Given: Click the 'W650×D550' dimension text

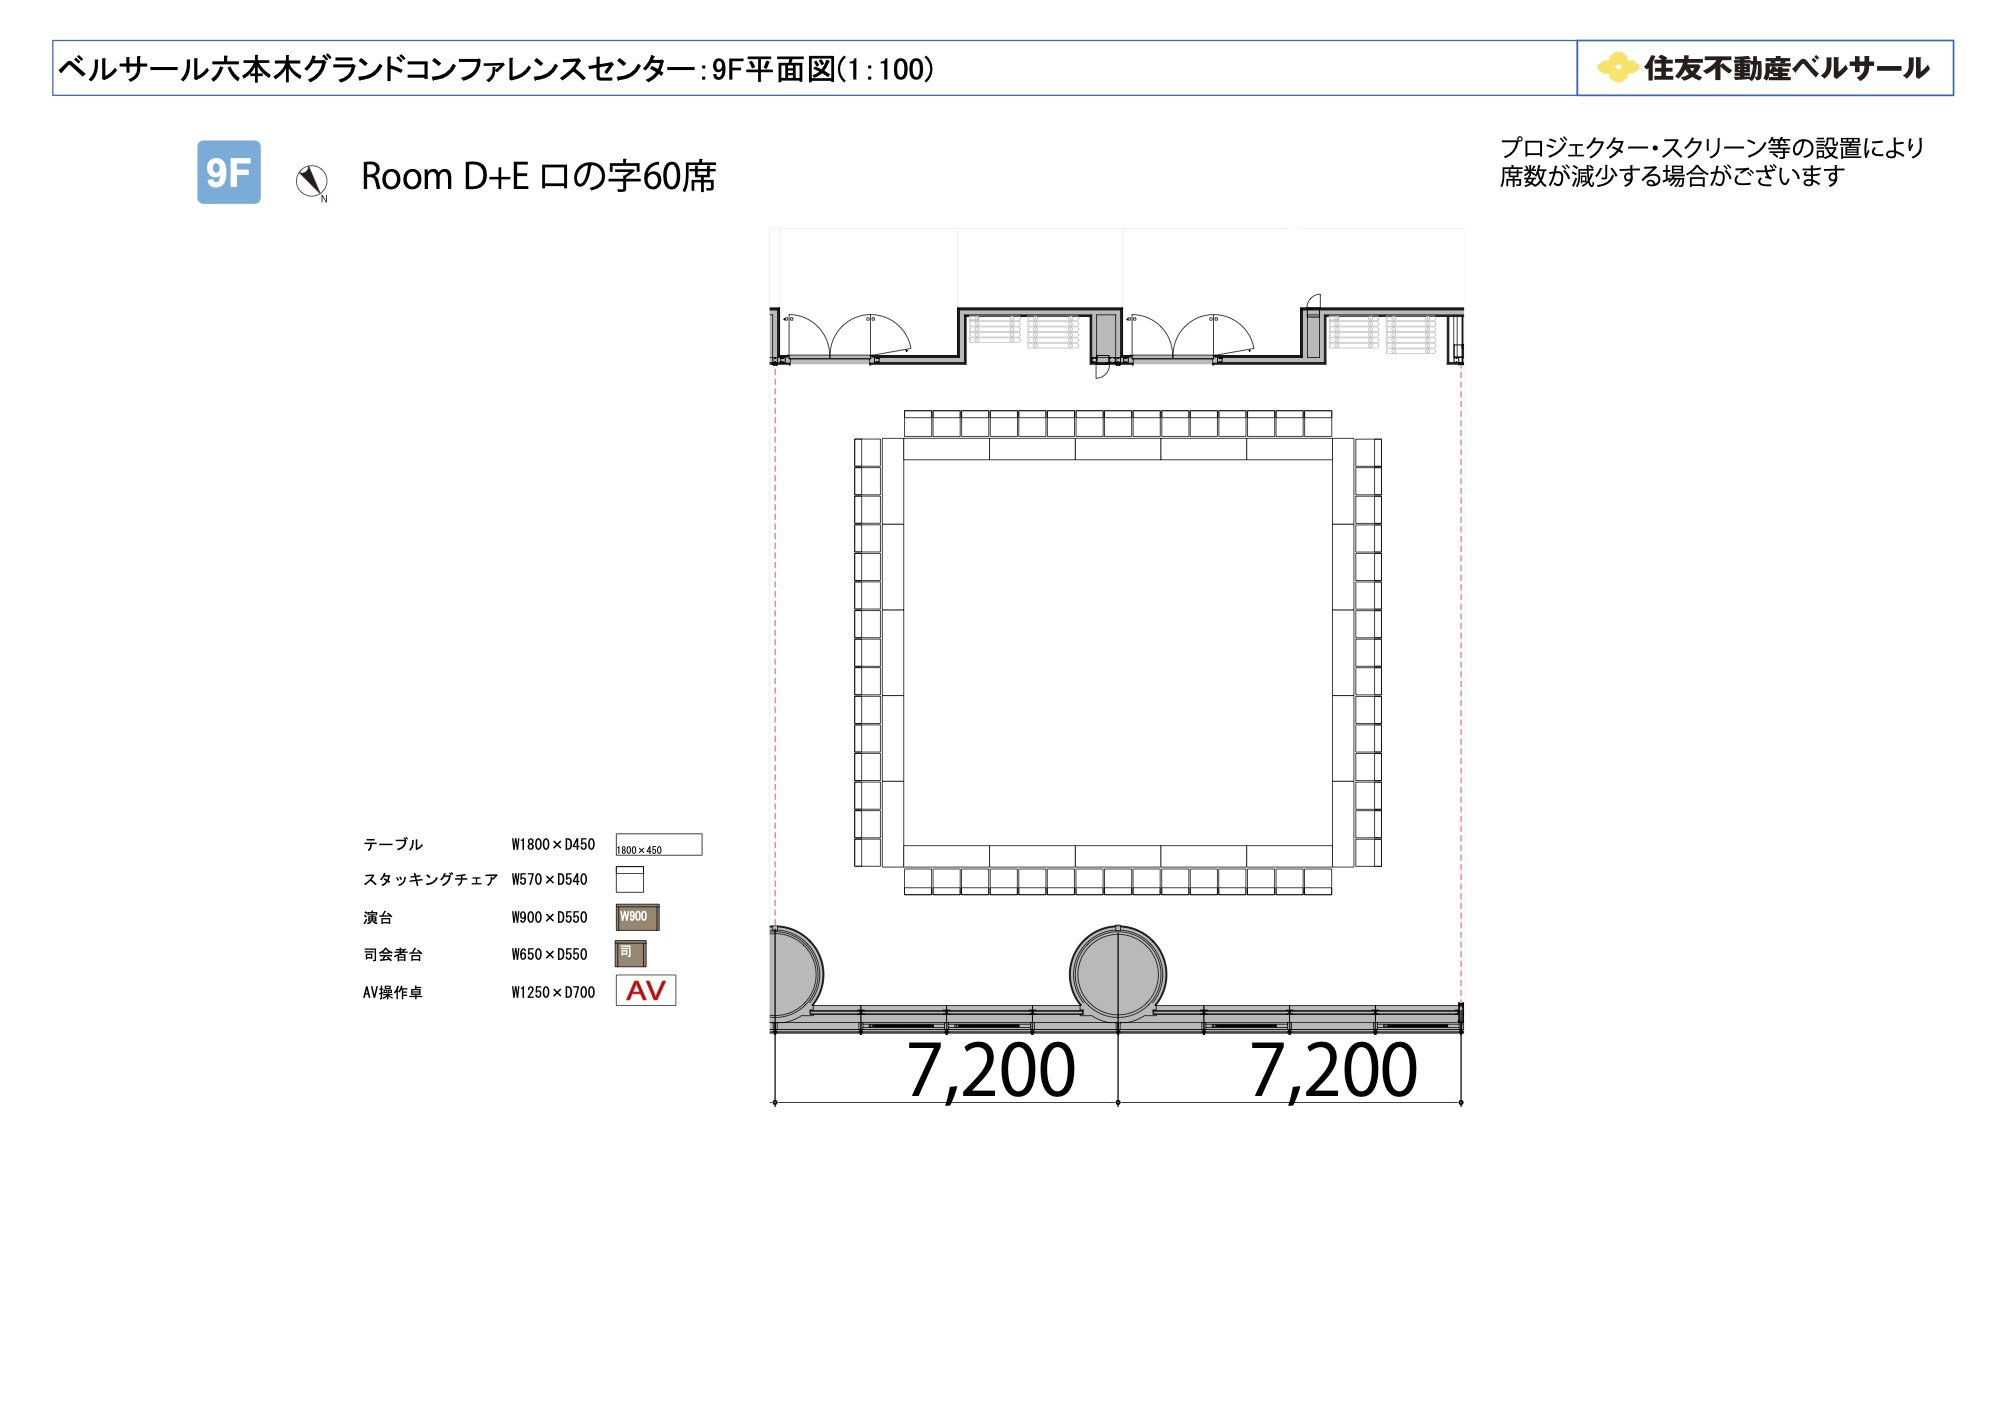Looking at the screenshot, I should [x=550, y=955].
